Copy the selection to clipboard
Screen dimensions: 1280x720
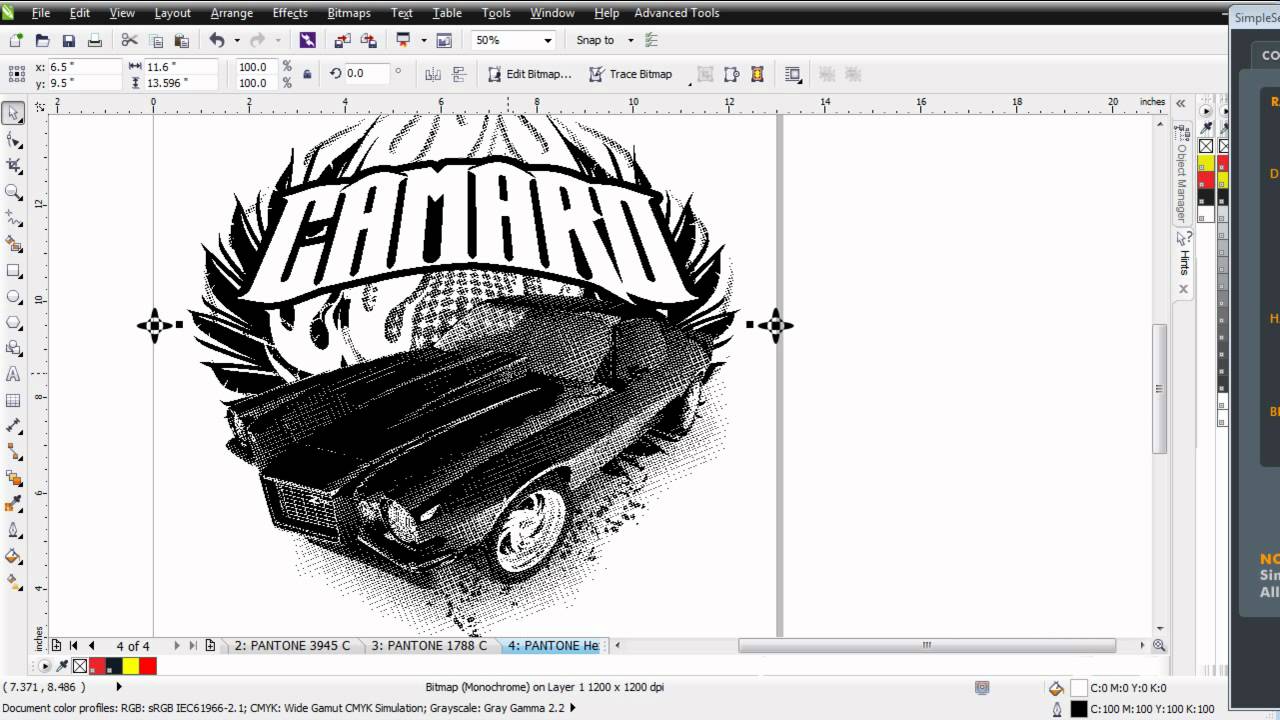click(155, 40)
